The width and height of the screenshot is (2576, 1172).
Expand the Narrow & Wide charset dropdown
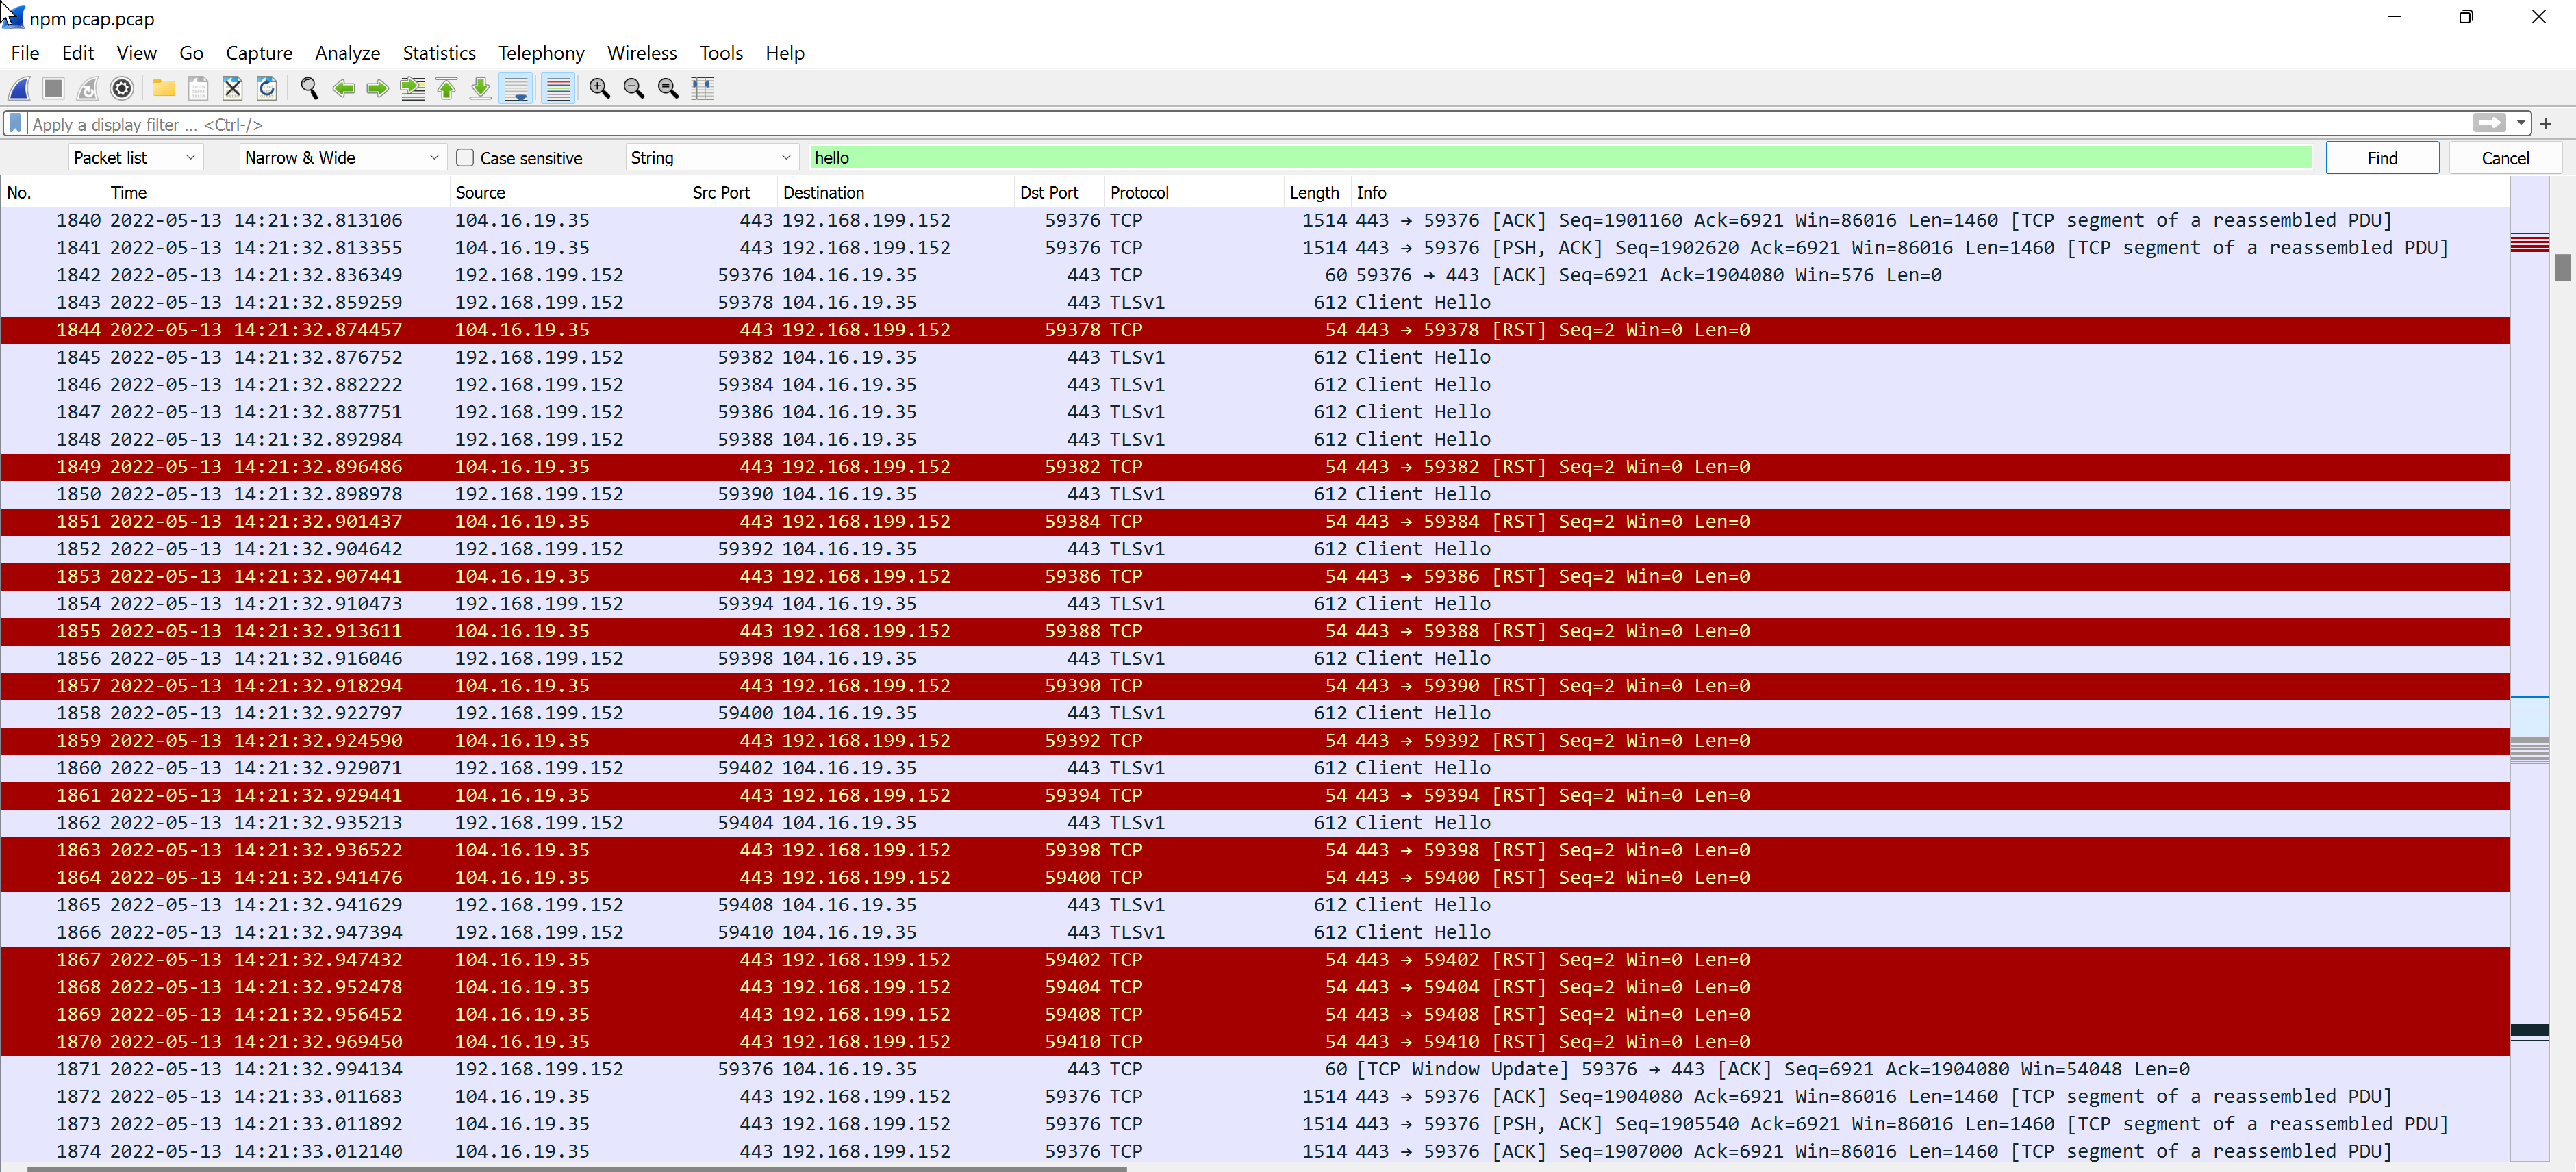click(342, 158)
